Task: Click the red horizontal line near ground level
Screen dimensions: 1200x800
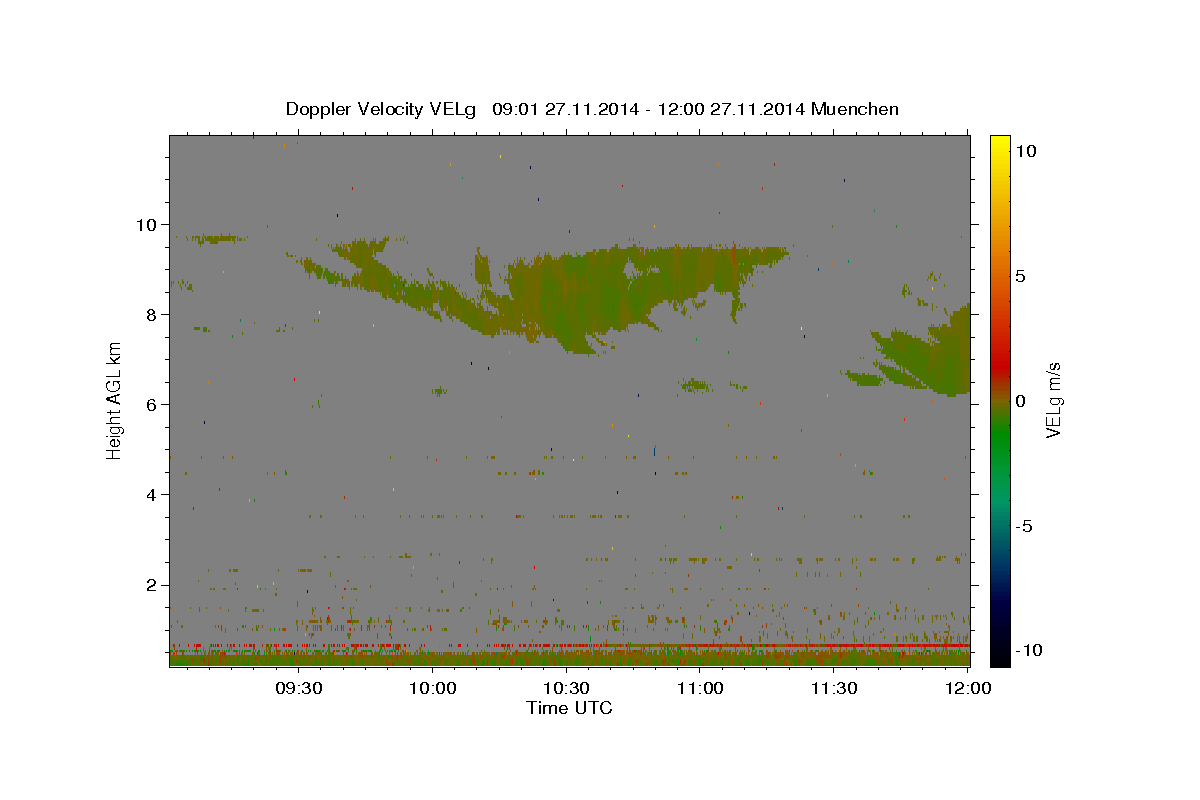Action: (x=570, y=646)
